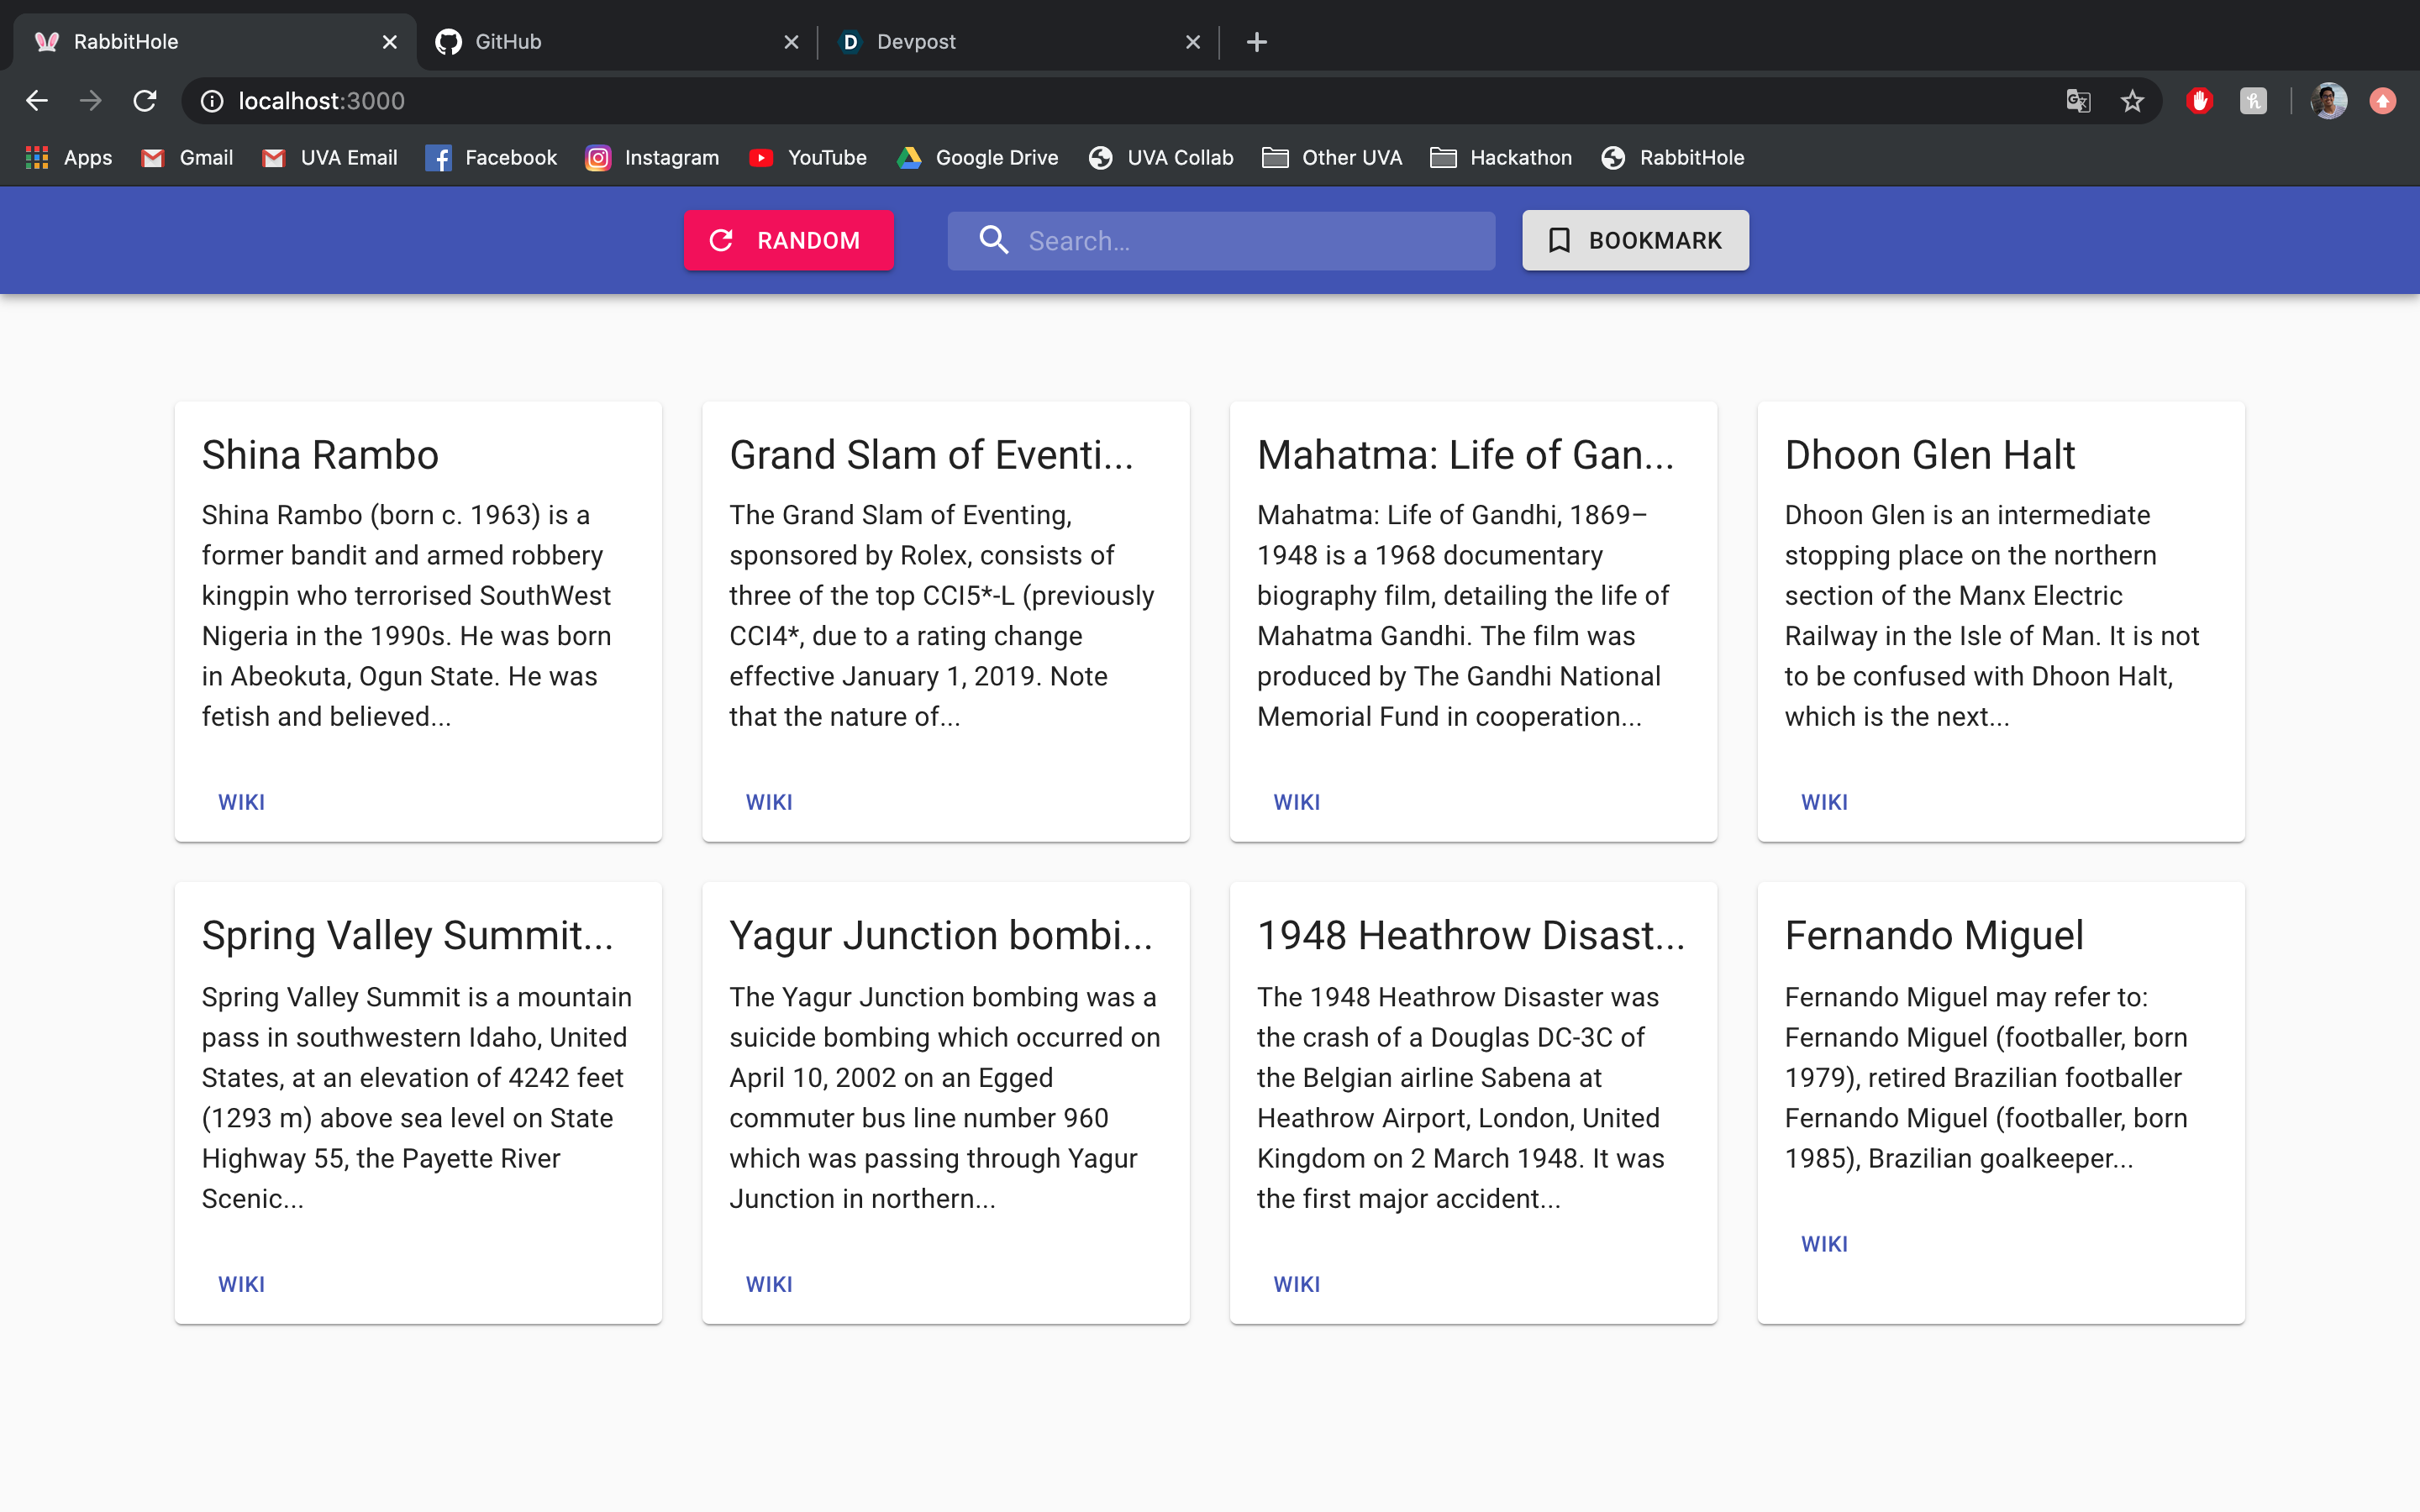The height and width of the screenshot is (1512, 2420).
Task: Open the Chrome profile avatar
Action: pos(2328,101)
